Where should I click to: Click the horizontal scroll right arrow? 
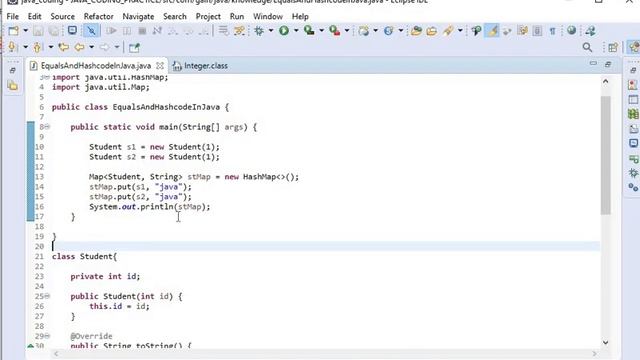(x=594, y=353)
